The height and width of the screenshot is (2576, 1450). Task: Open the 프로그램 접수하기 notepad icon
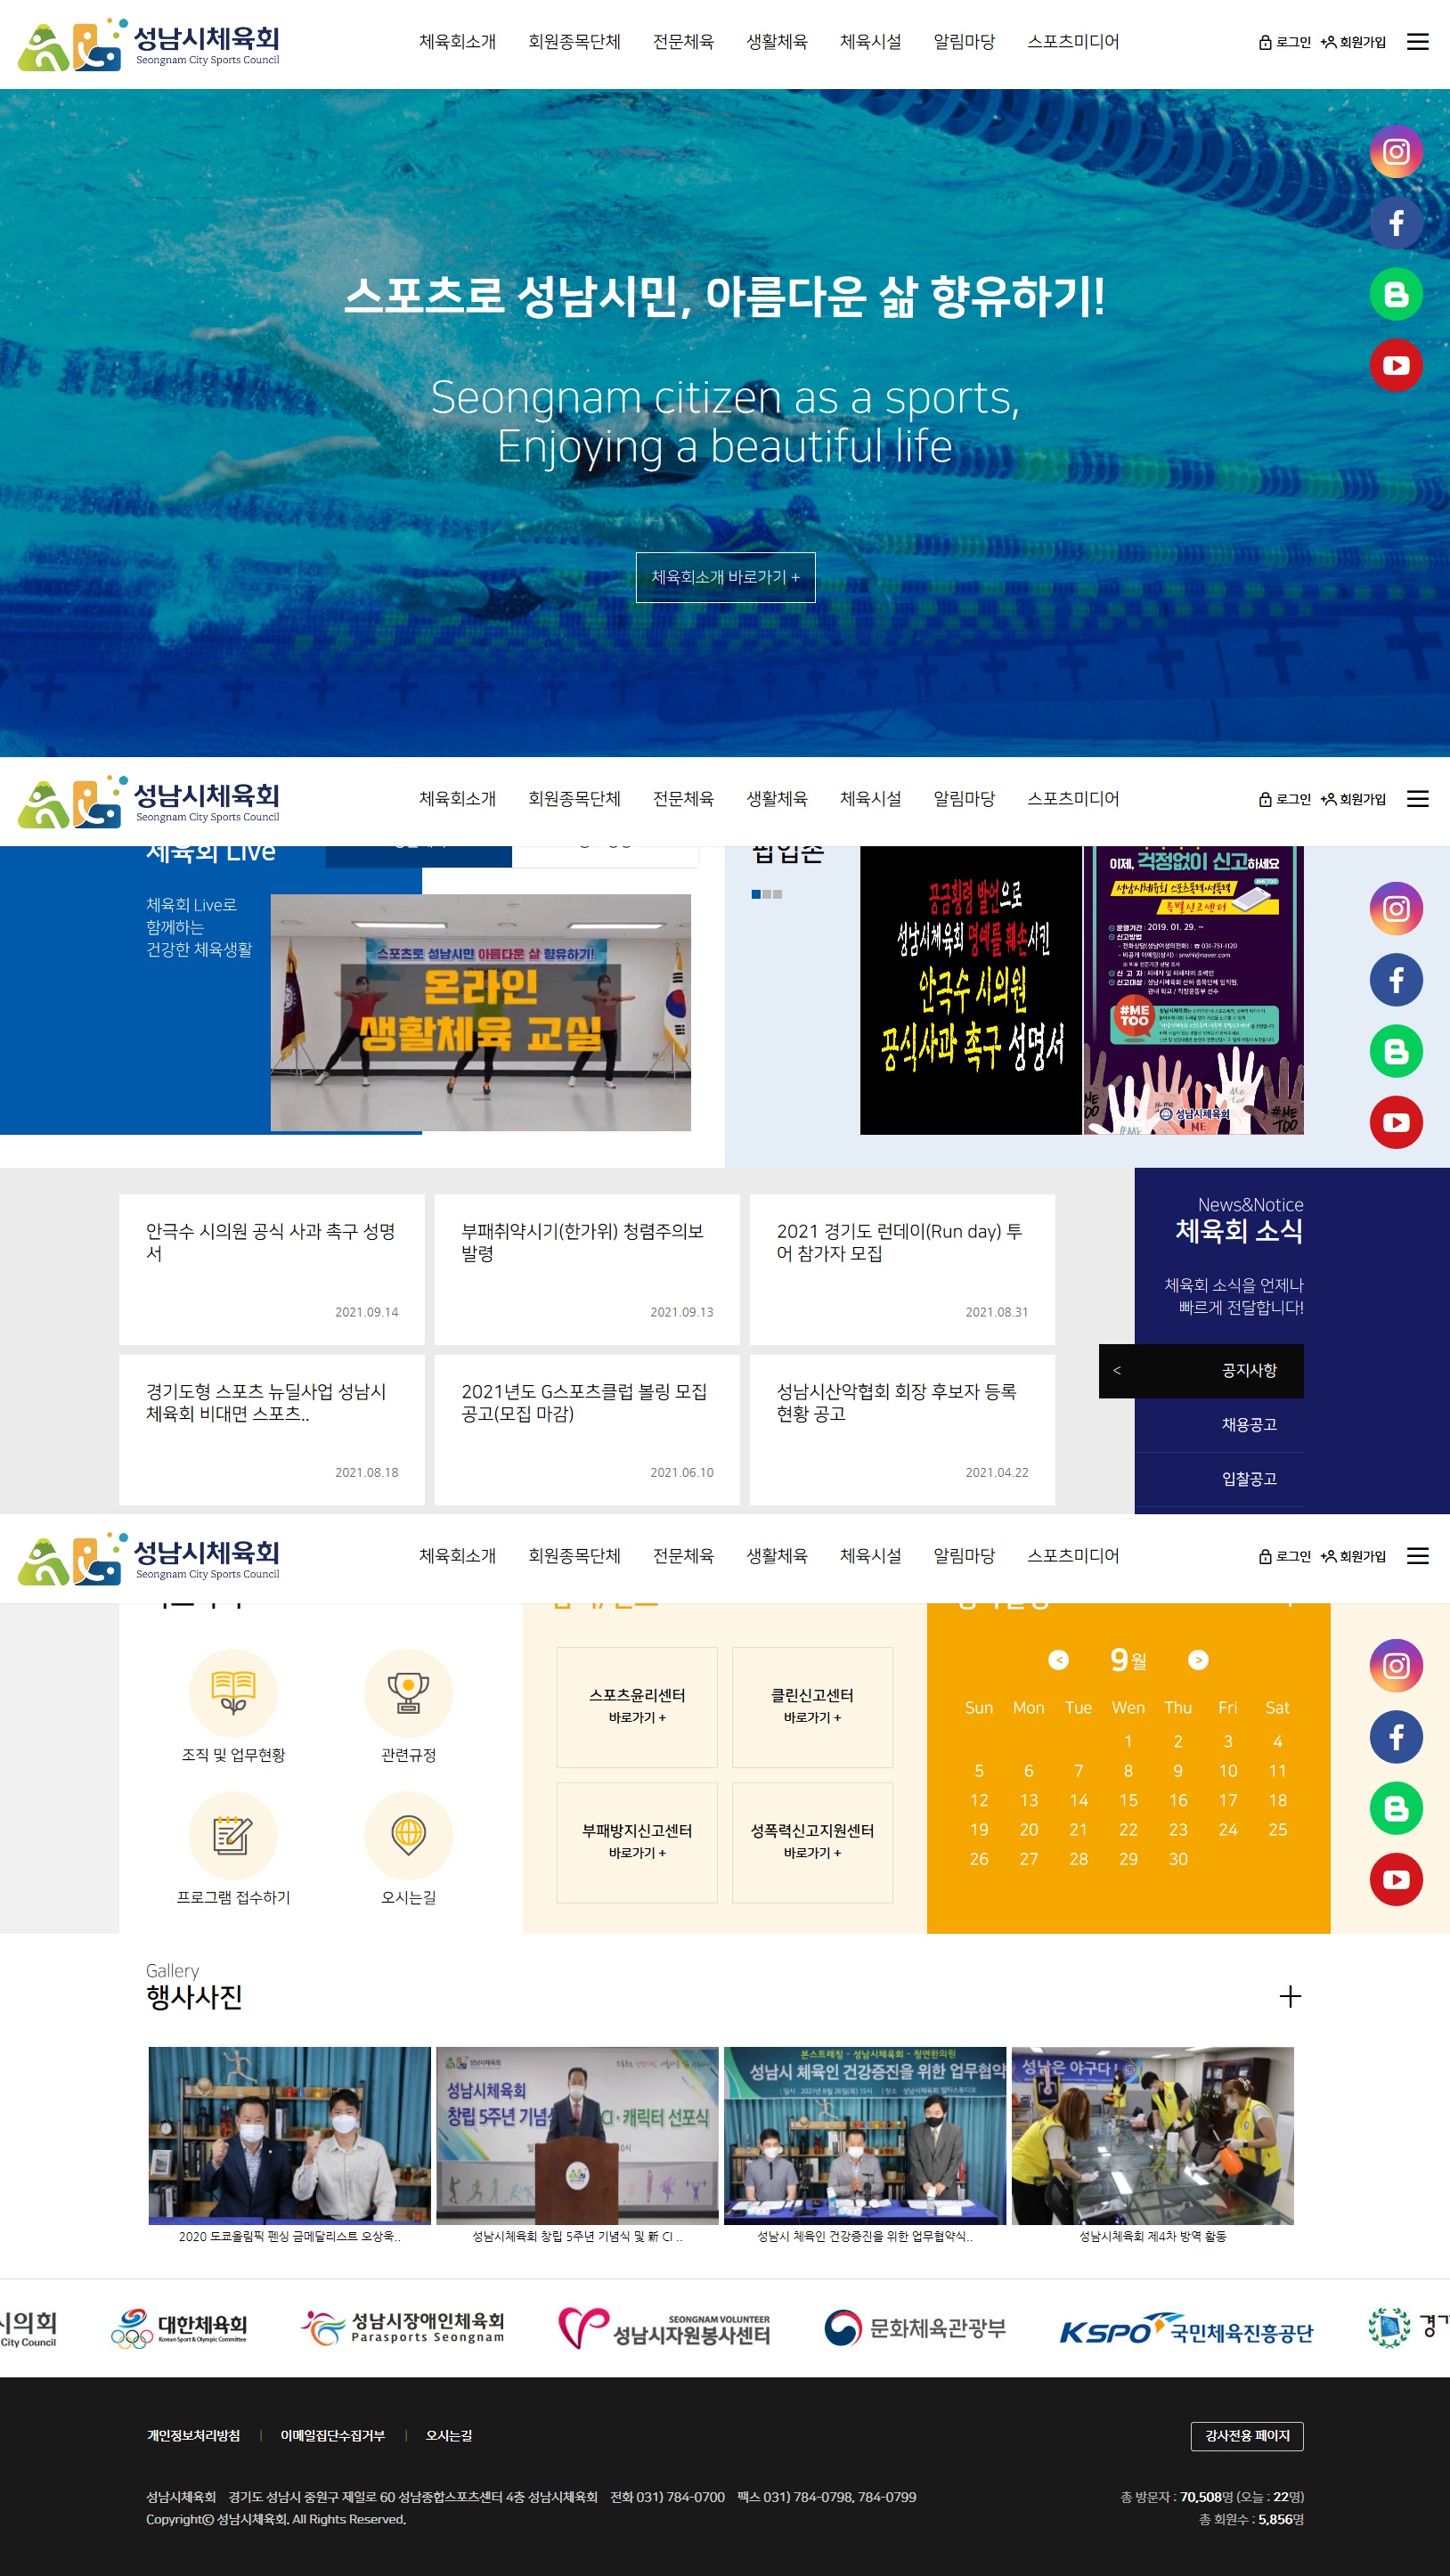point(233,1835)
